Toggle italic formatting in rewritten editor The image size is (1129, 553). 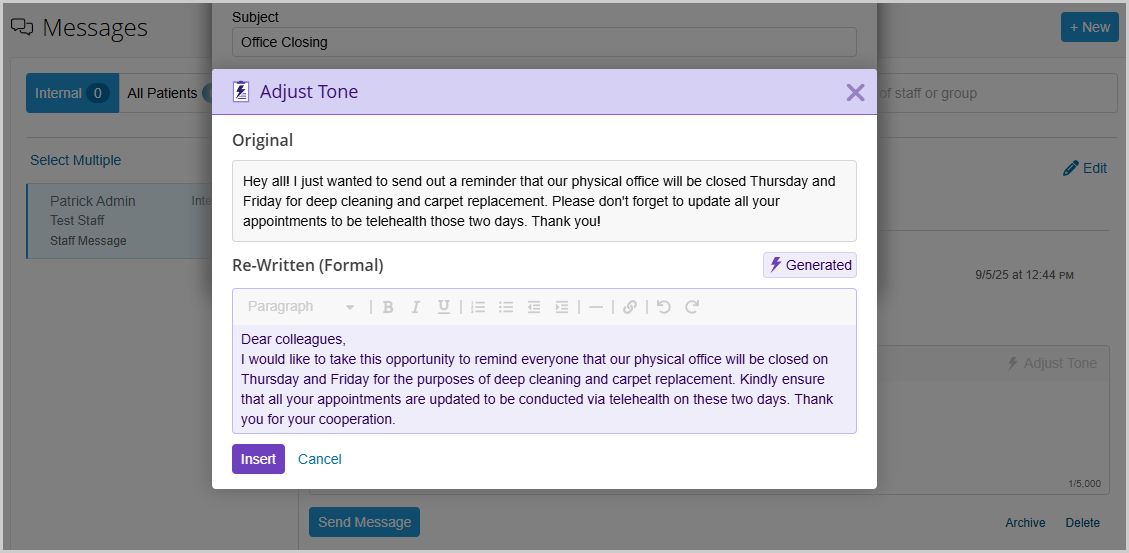pyautogui.click(x=416, y=307)
